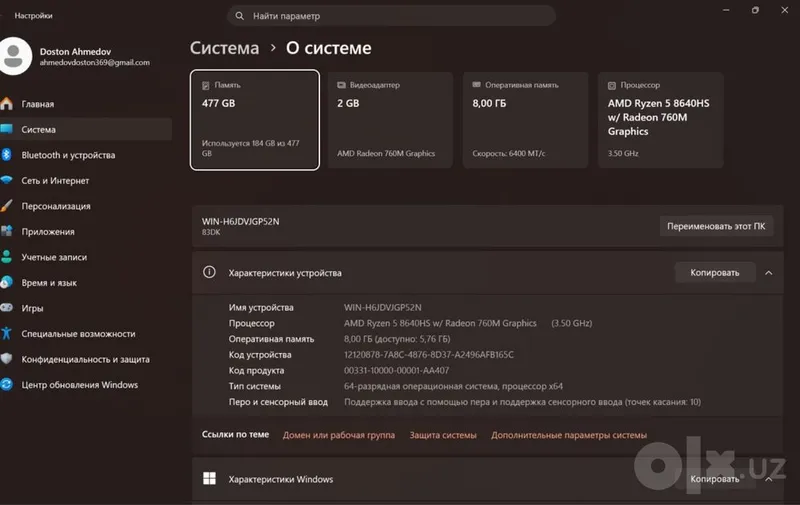Collapse Характеристики Windows section chevron
The image size is (800, 505).
pyautogui.click(x=768, y=479)
